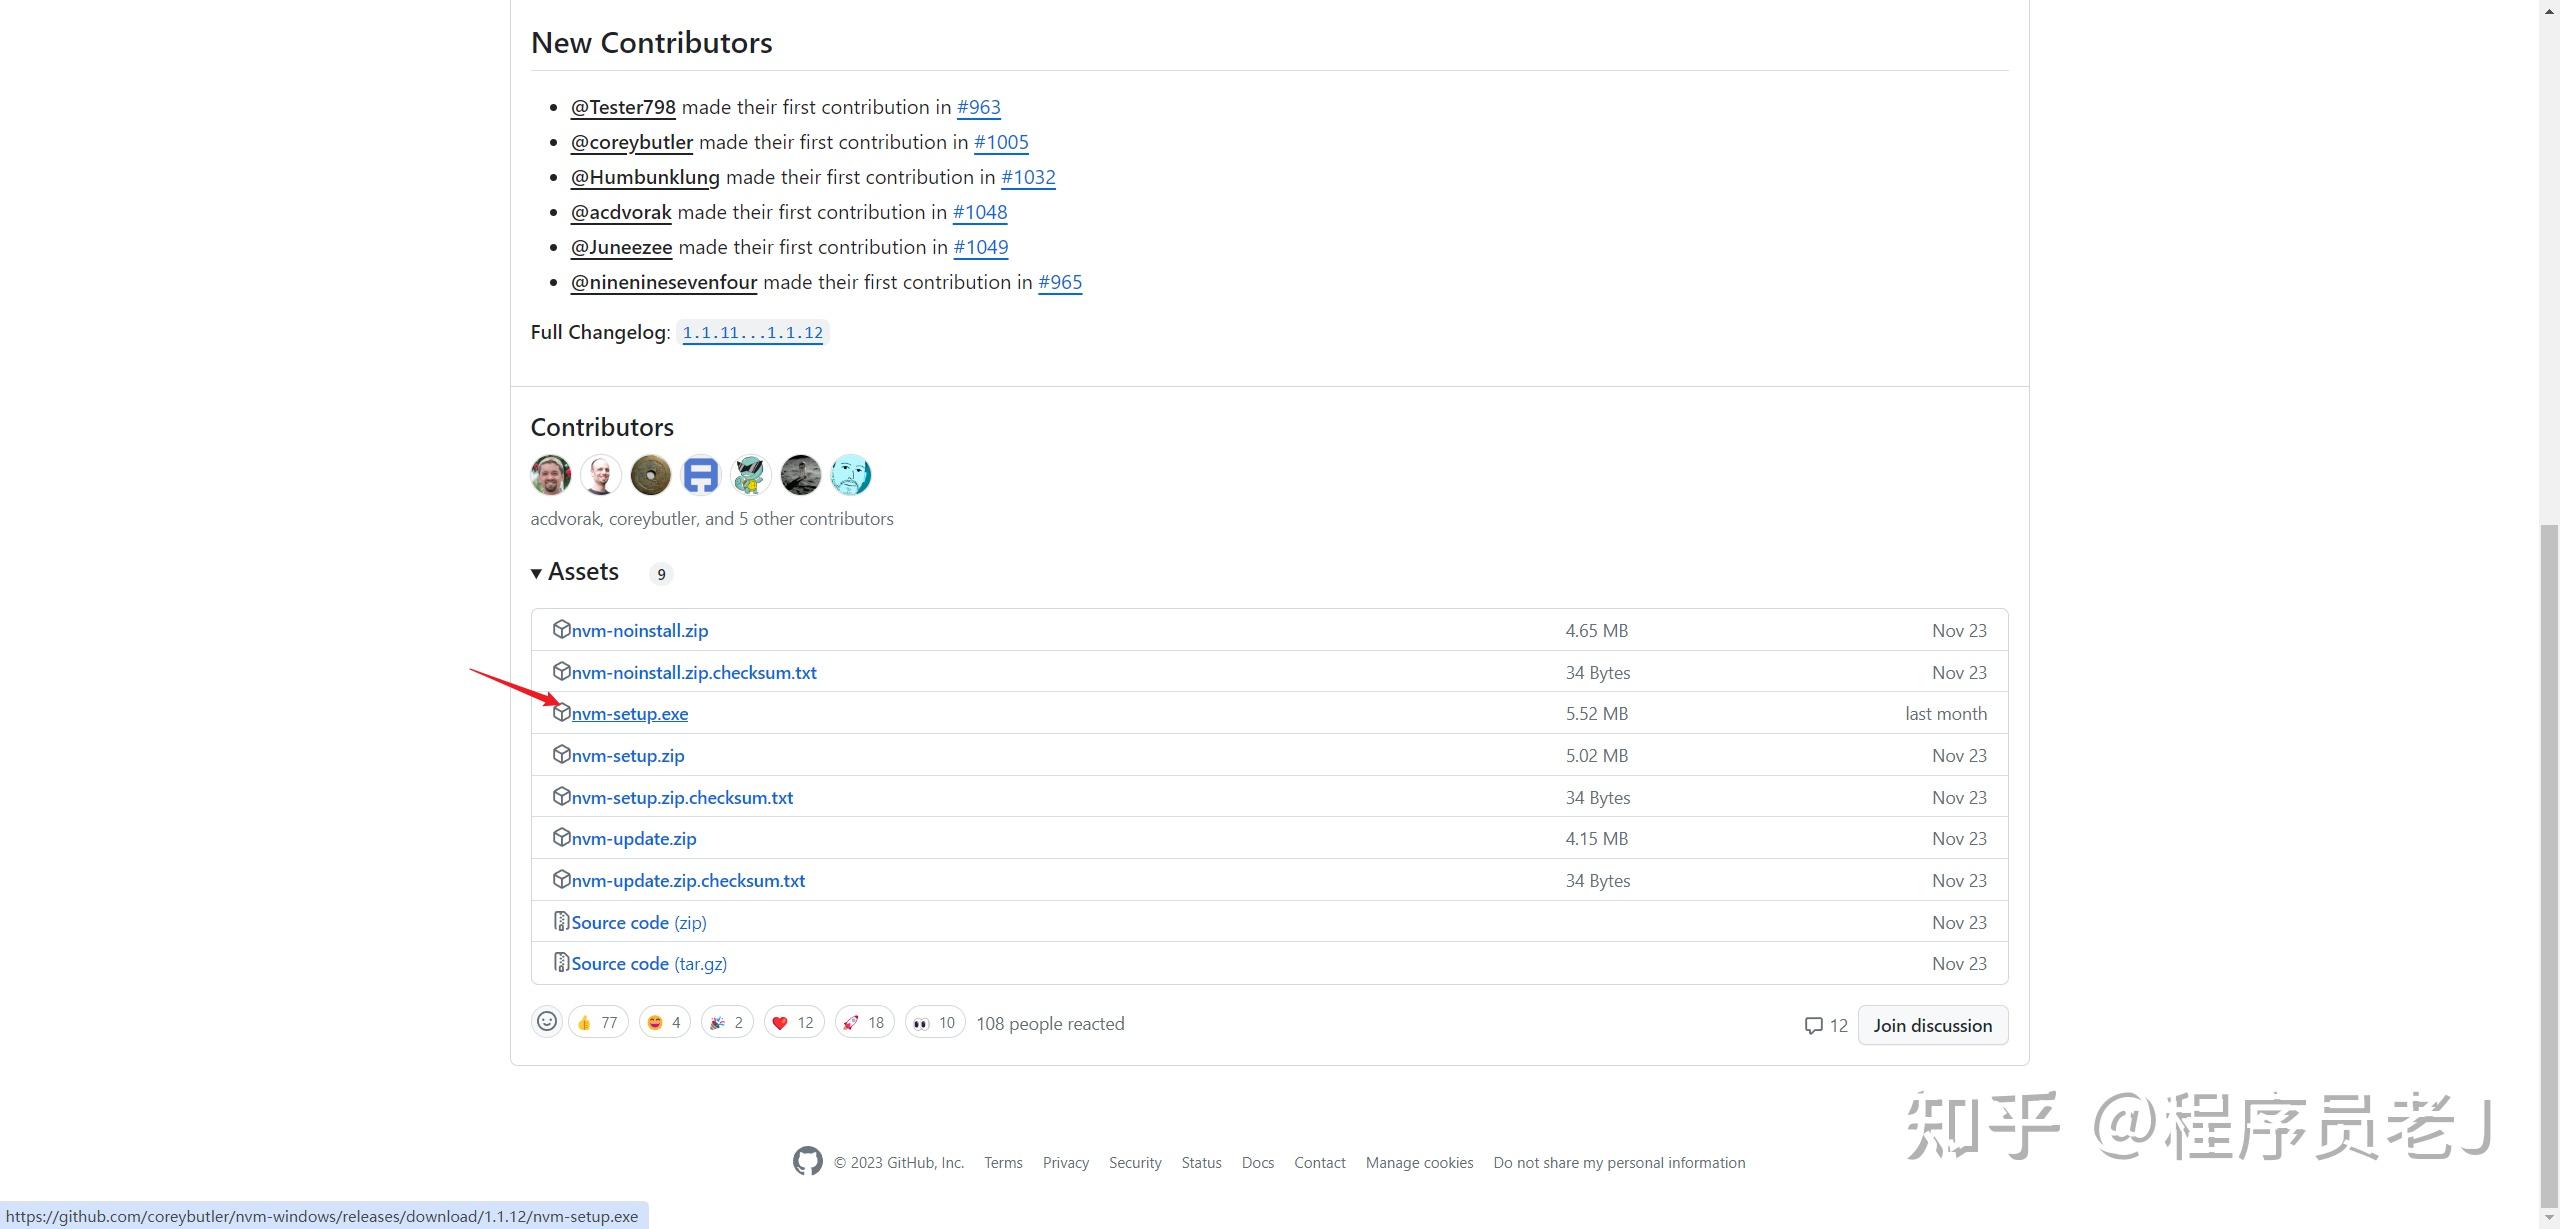The height and width of the screenshot is (1229, 2560).
Task: Download nvm-setup.exe
Action: coord(629,714)
